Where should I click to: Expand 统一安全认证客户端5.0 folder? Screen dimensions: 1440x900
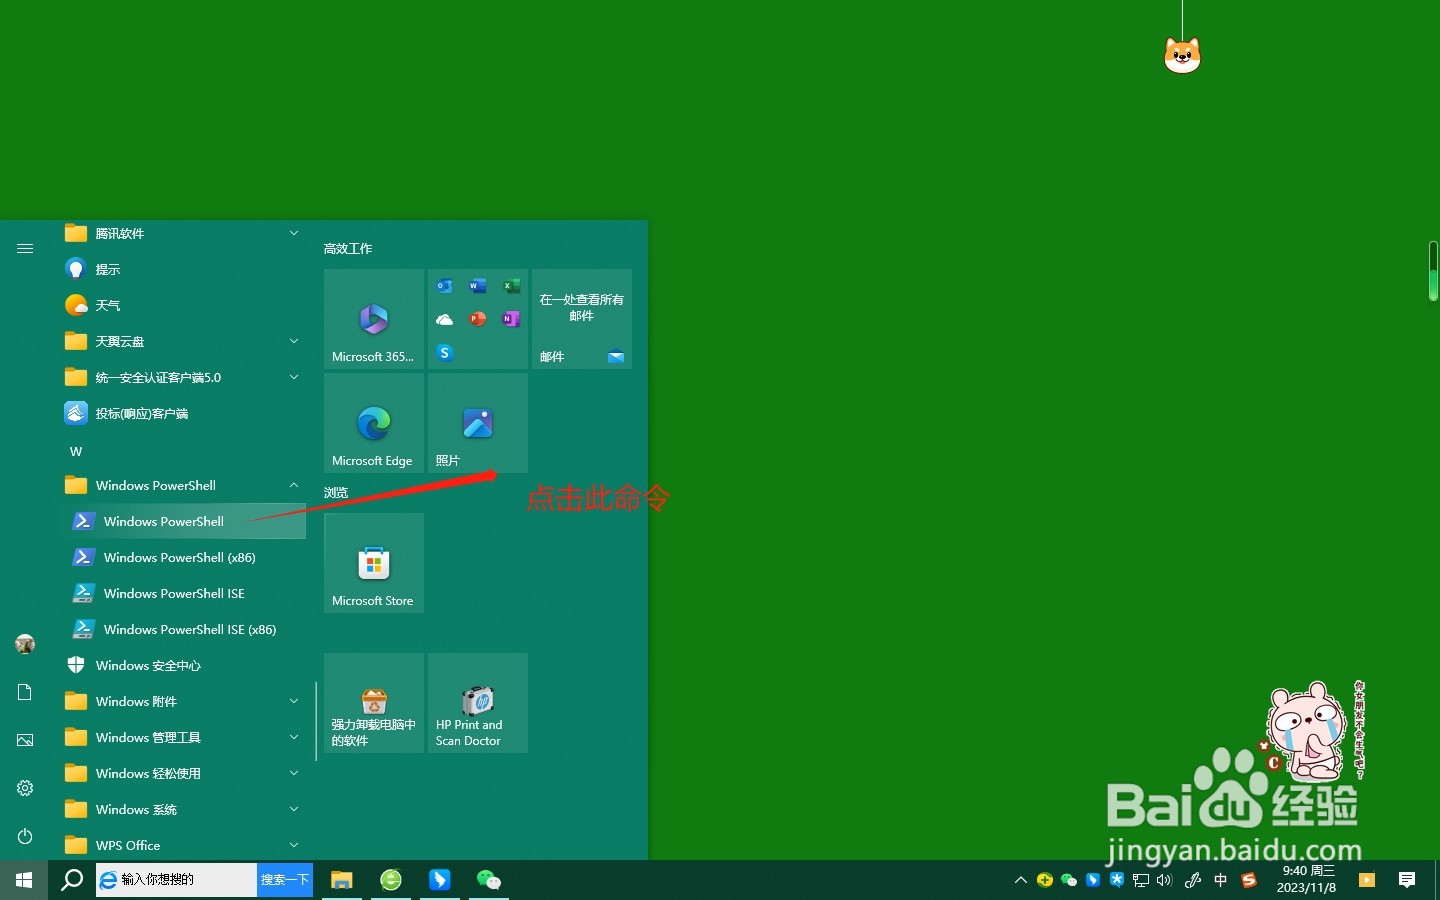185,377
